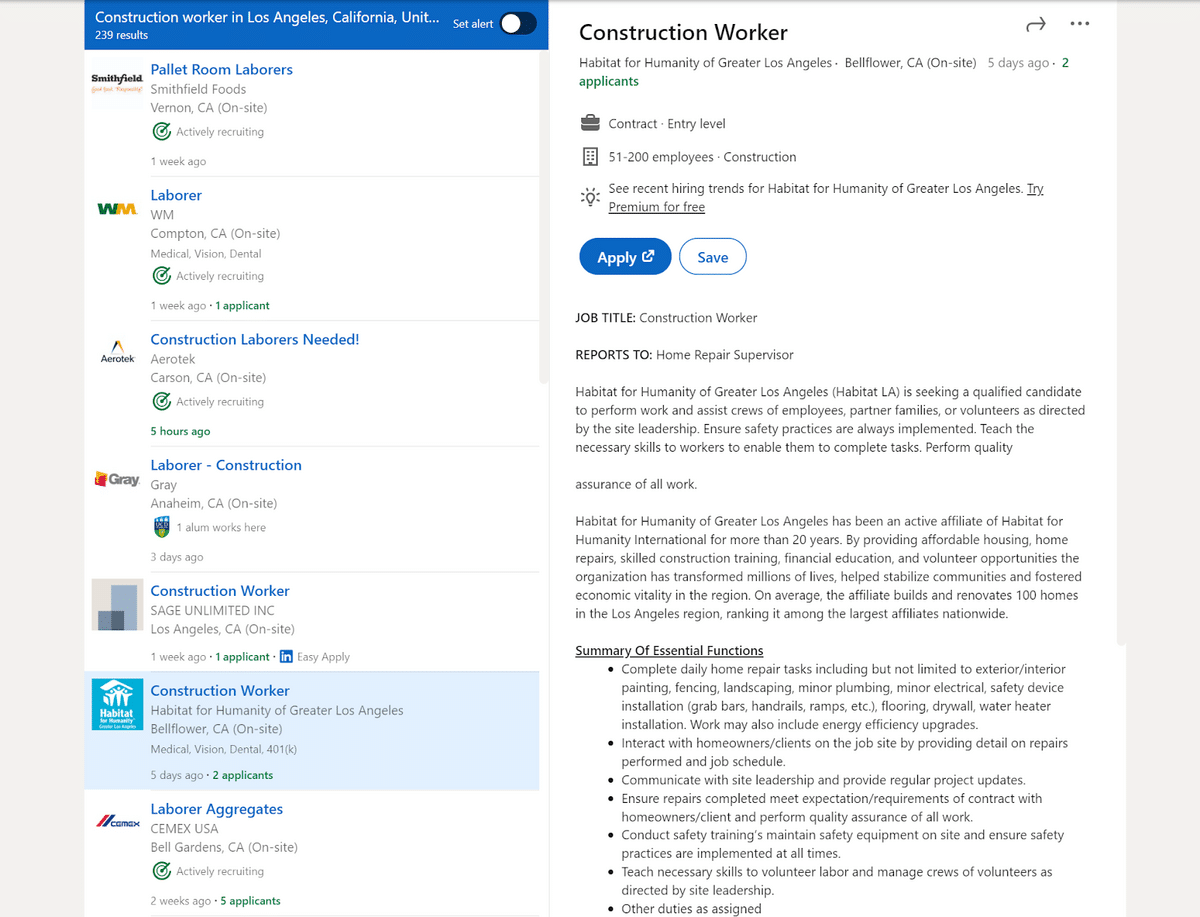Save this Construction Worker job

pyautogui.click(x=712, y=257)
